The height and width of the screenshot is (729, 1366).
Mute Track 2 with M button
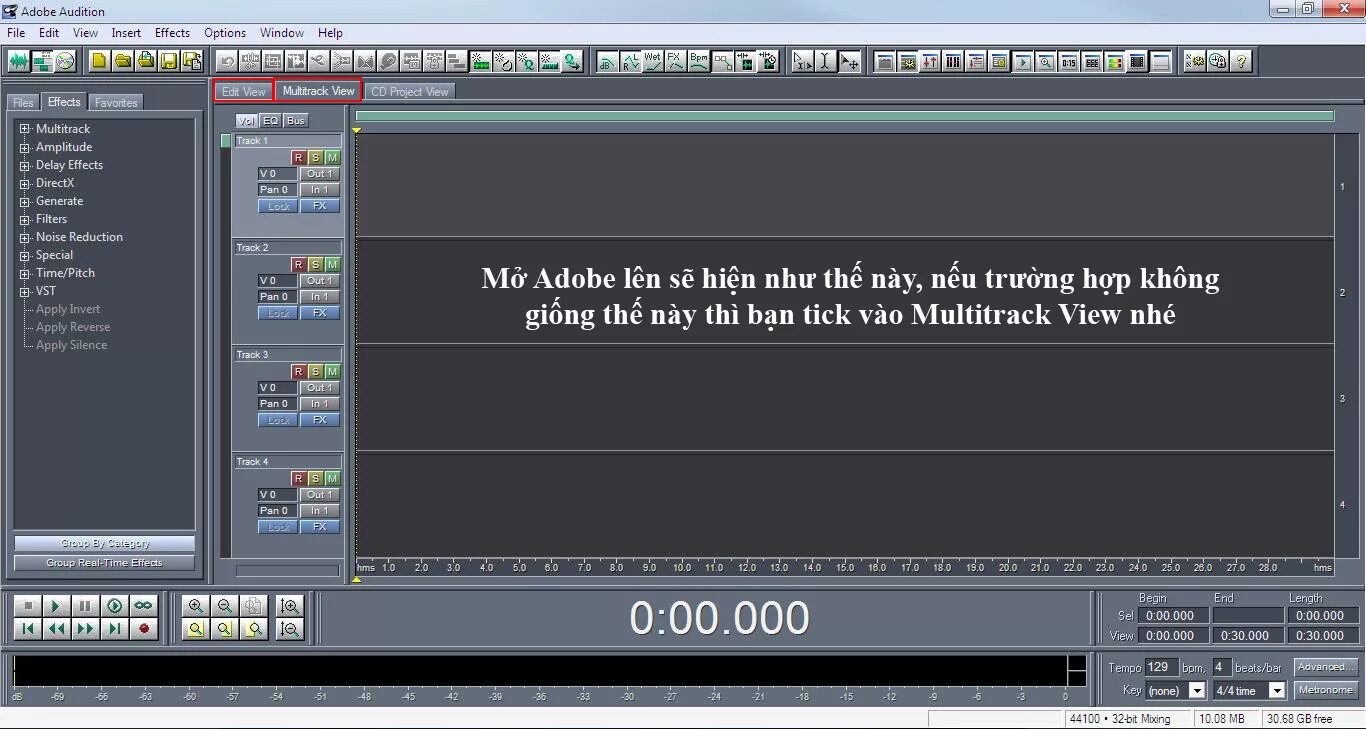click(x=332, y=265)
